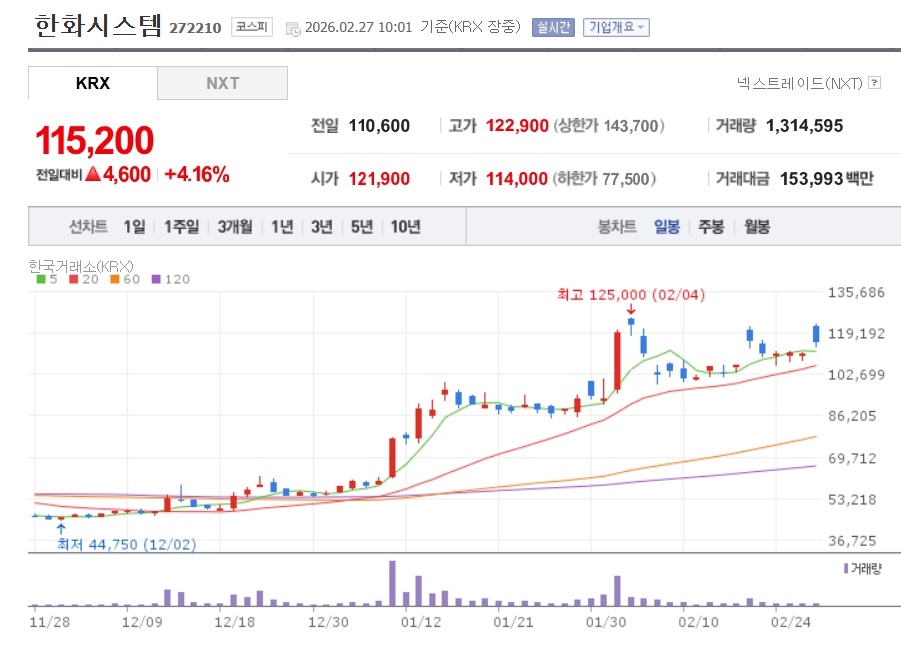This screenshot has height=653, width=901.
Task: Open the 넥스트레이드(NXT) link
Action: coord(799,83)
